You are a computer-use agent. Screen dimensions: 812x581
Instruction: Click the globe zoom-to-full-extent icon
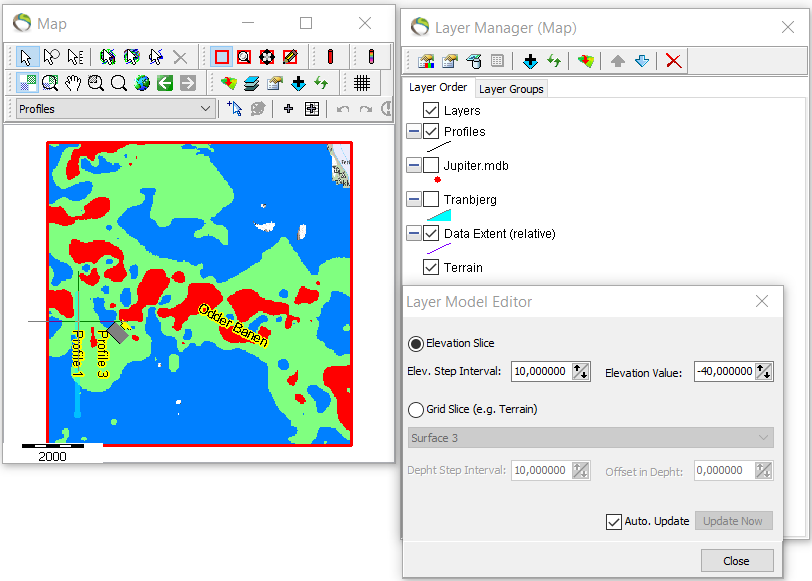142,83
